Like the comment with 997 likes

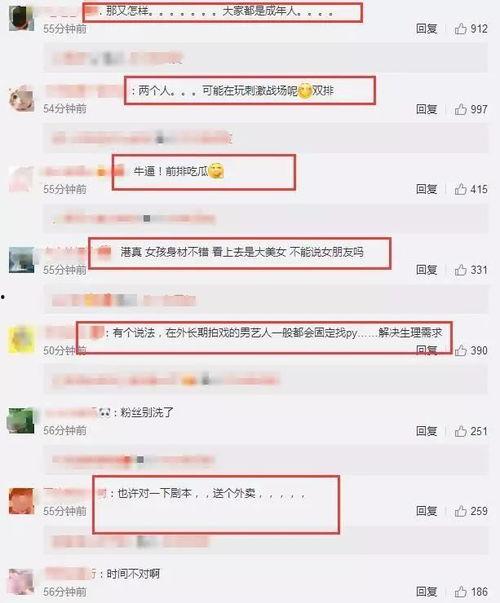(x=460, y=109)
